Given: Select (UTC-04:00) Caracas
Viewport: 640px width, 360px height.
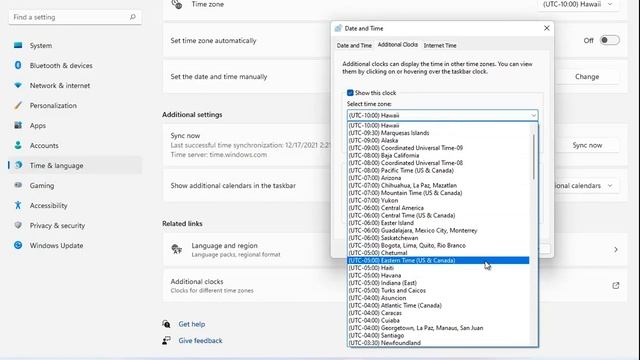Looking at the screenshot, I should tap(438, 313).
